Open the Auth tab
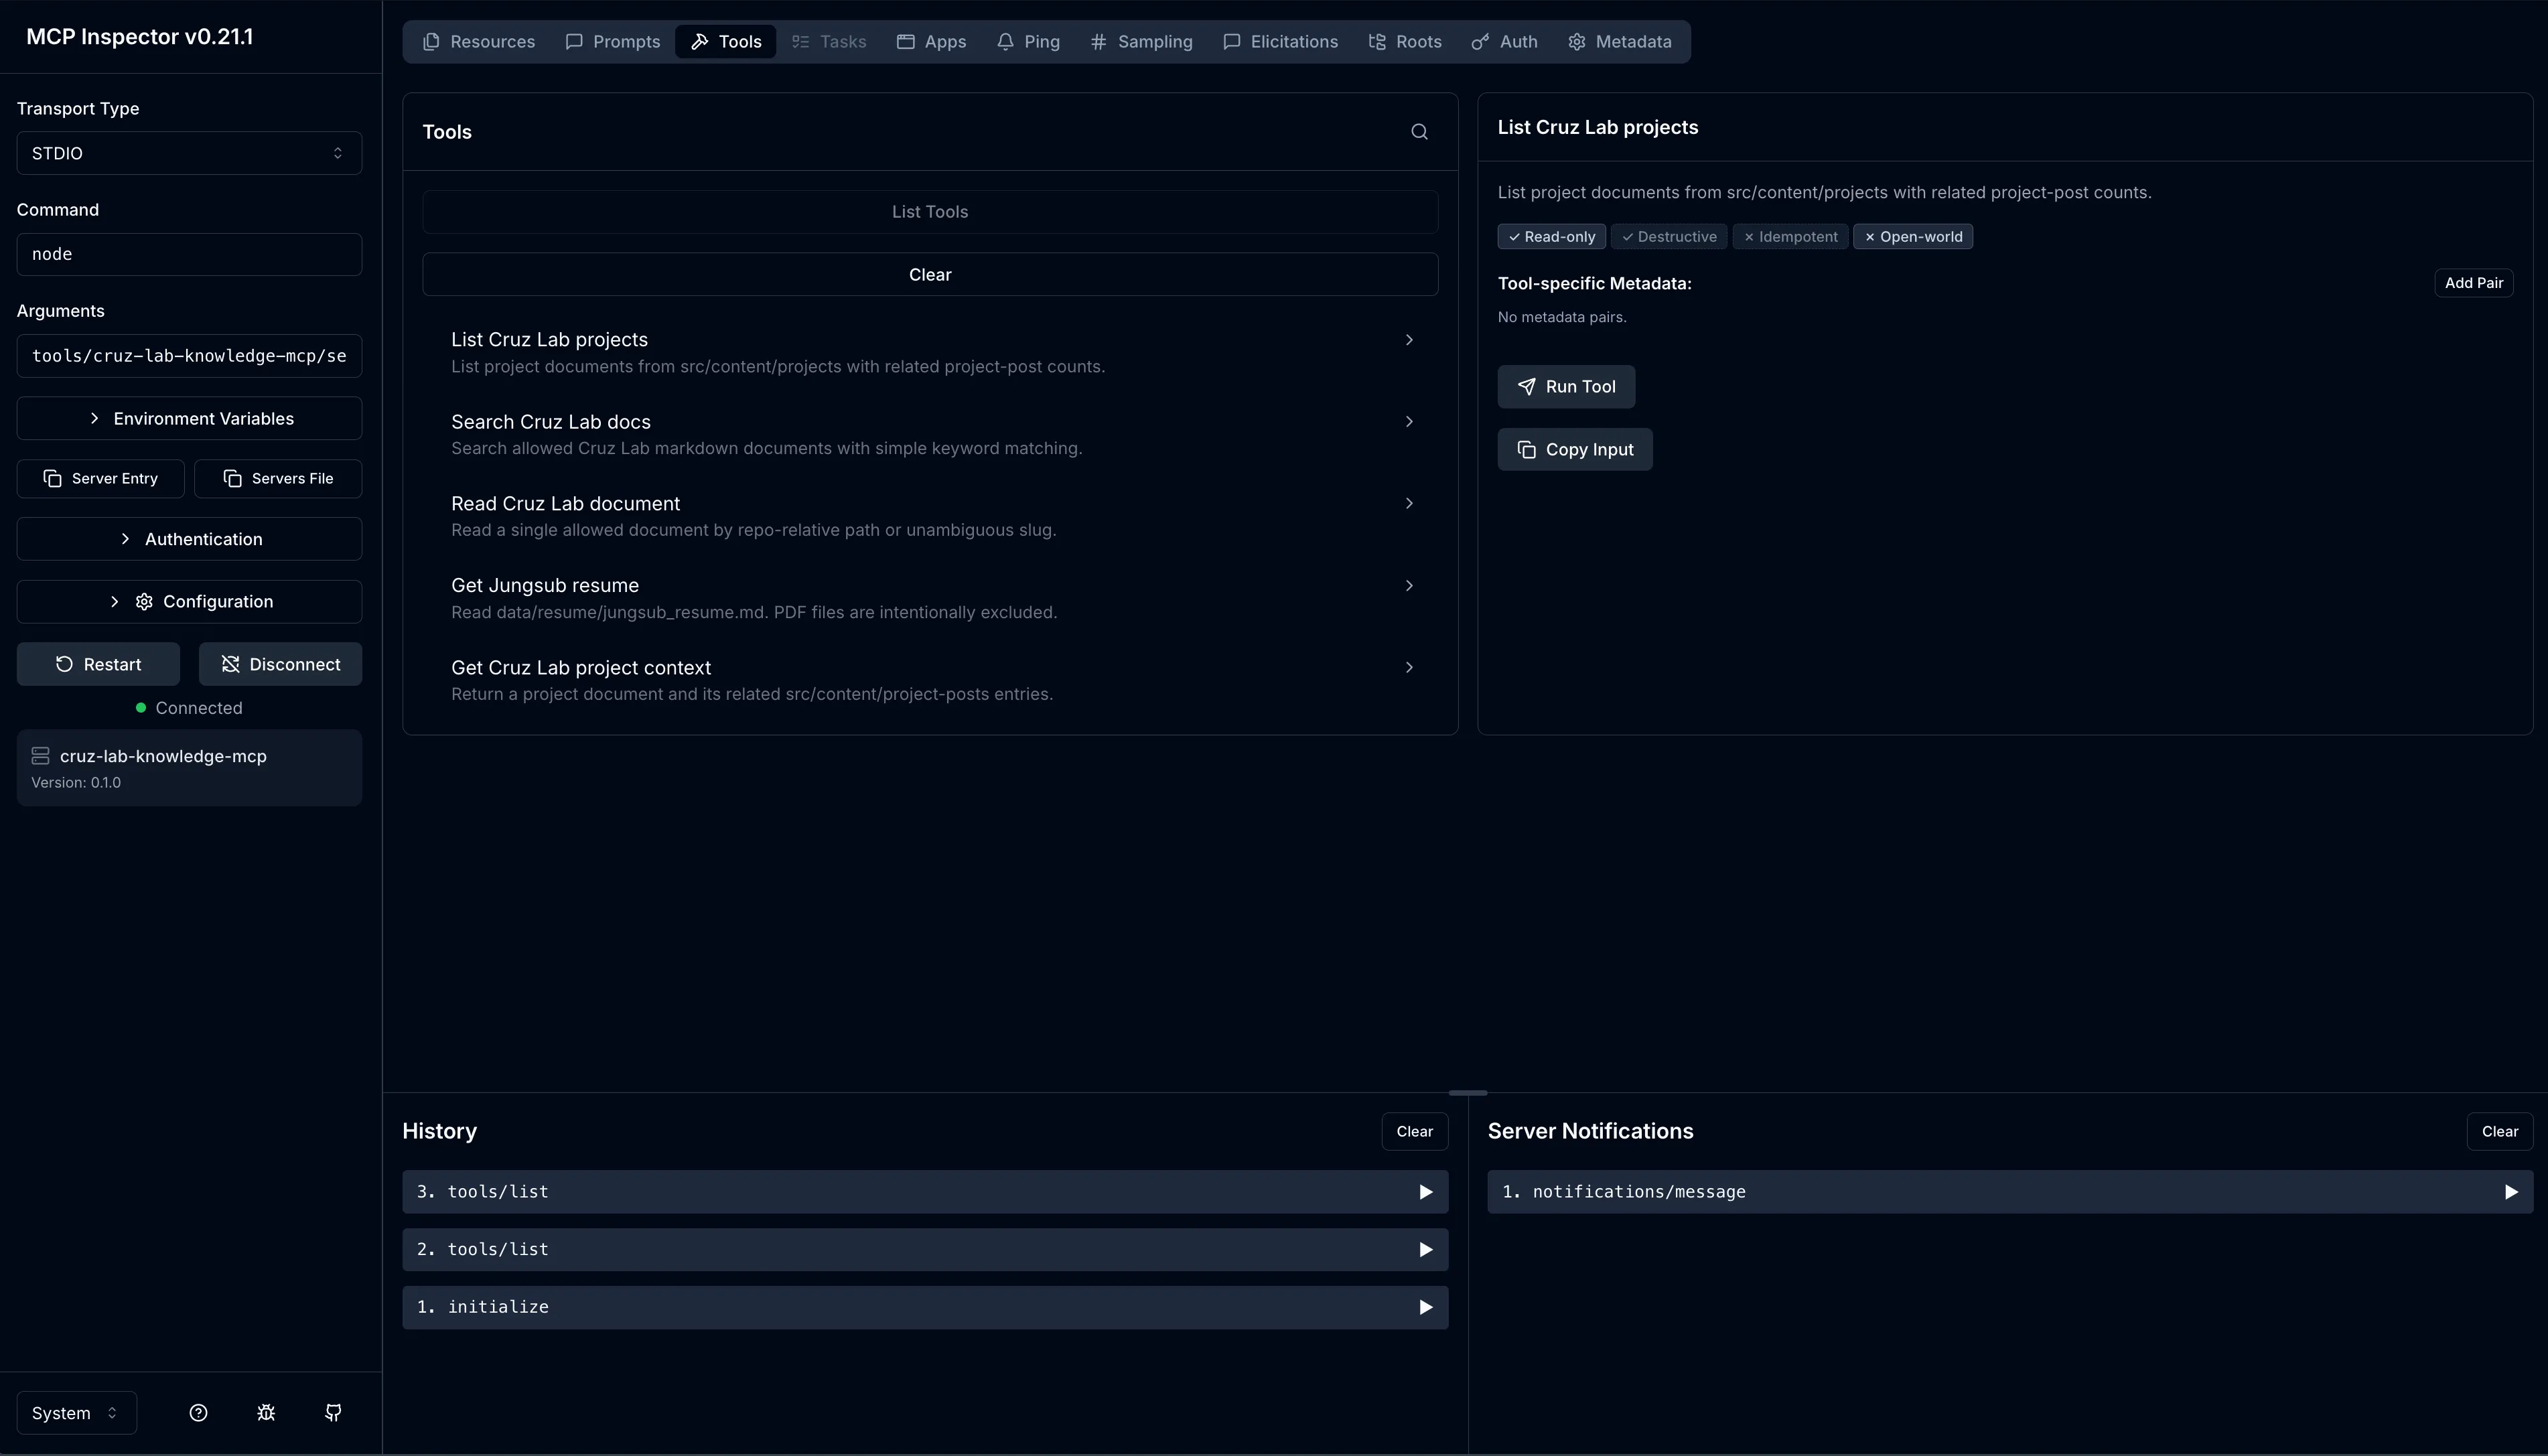Image resolution: width=2548 pixels, height=1456 pixels. tap(1505, 42)
